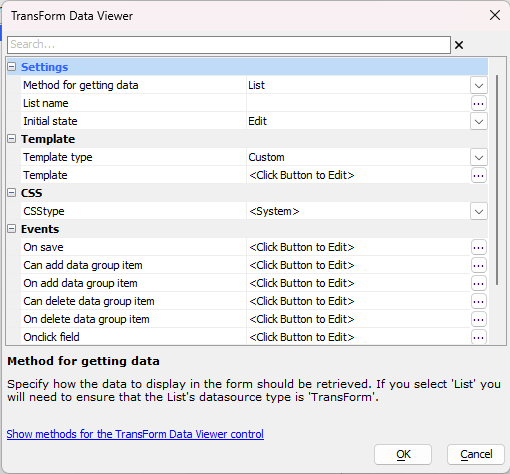This screenshot has width=510, height=474.
Task: Open editor for Can delete data group item
Action: click(x=479, y=301)
